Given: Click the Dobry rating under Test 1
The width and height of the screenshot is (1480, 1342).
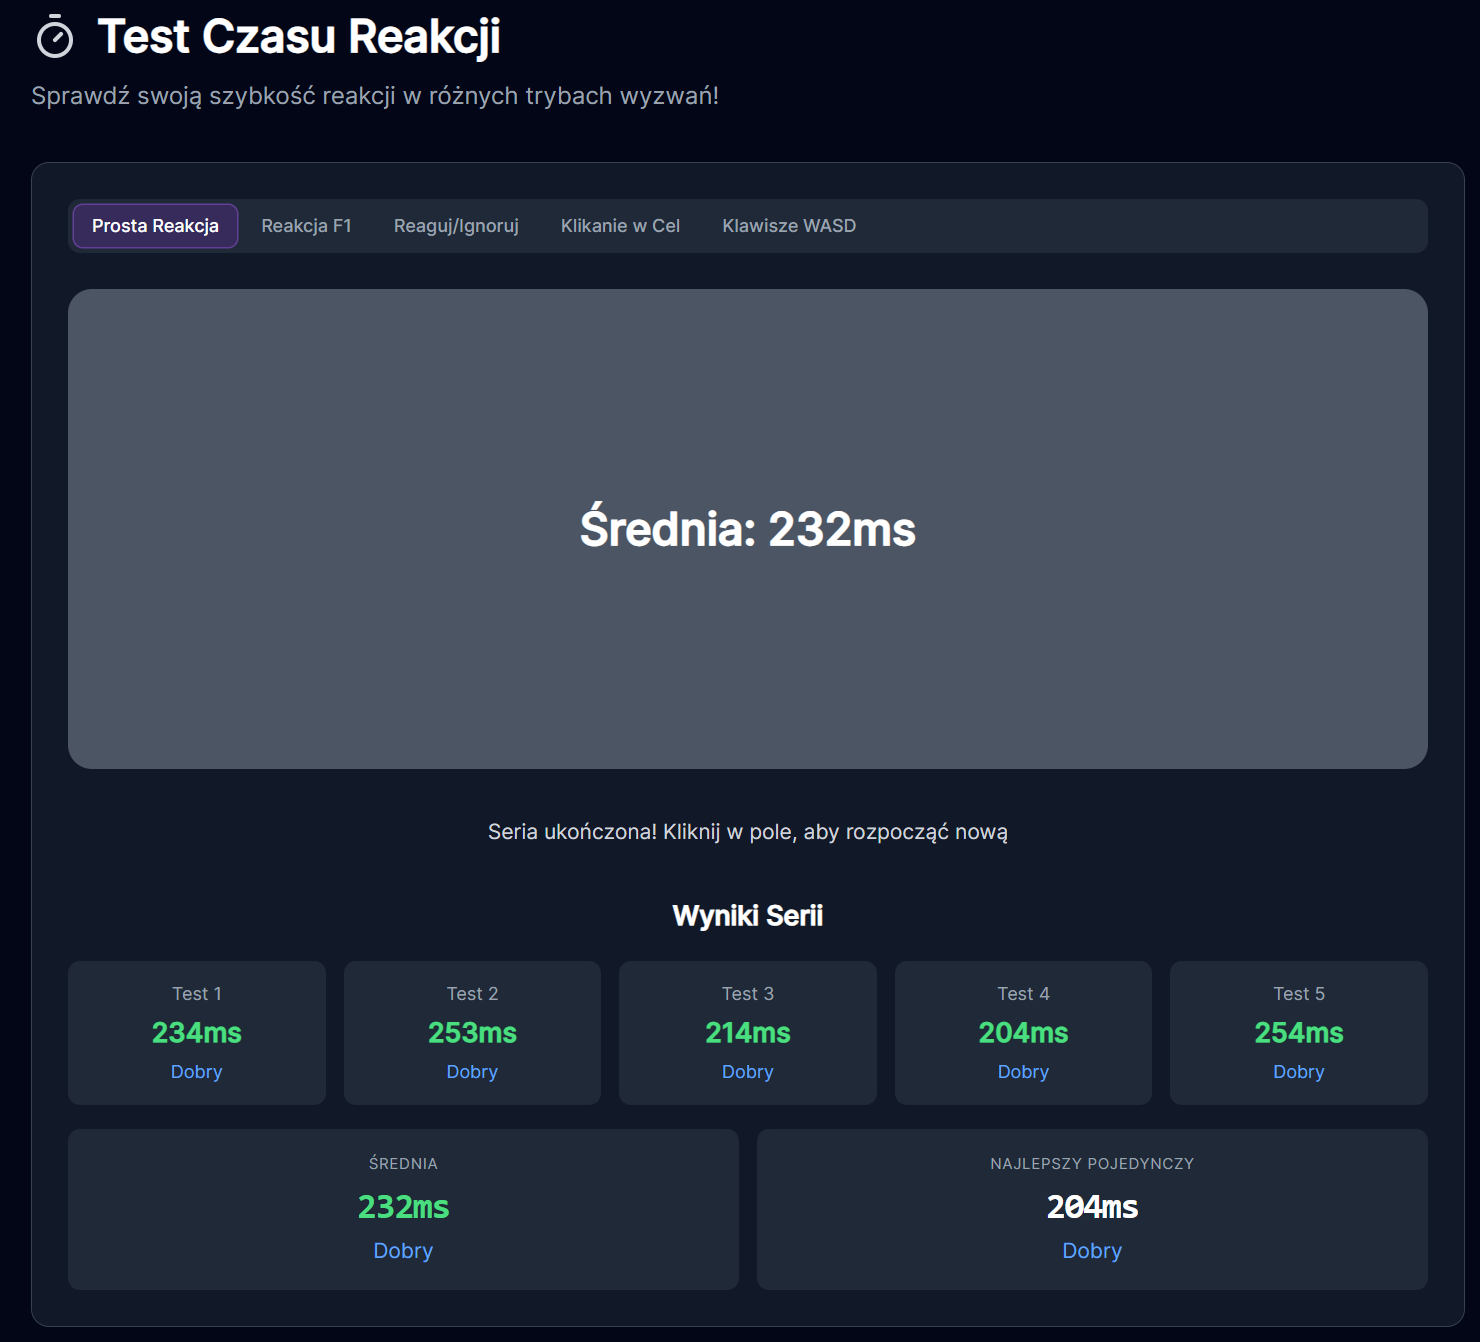Looking at the screenshot, I should (x=197, y=1072).
